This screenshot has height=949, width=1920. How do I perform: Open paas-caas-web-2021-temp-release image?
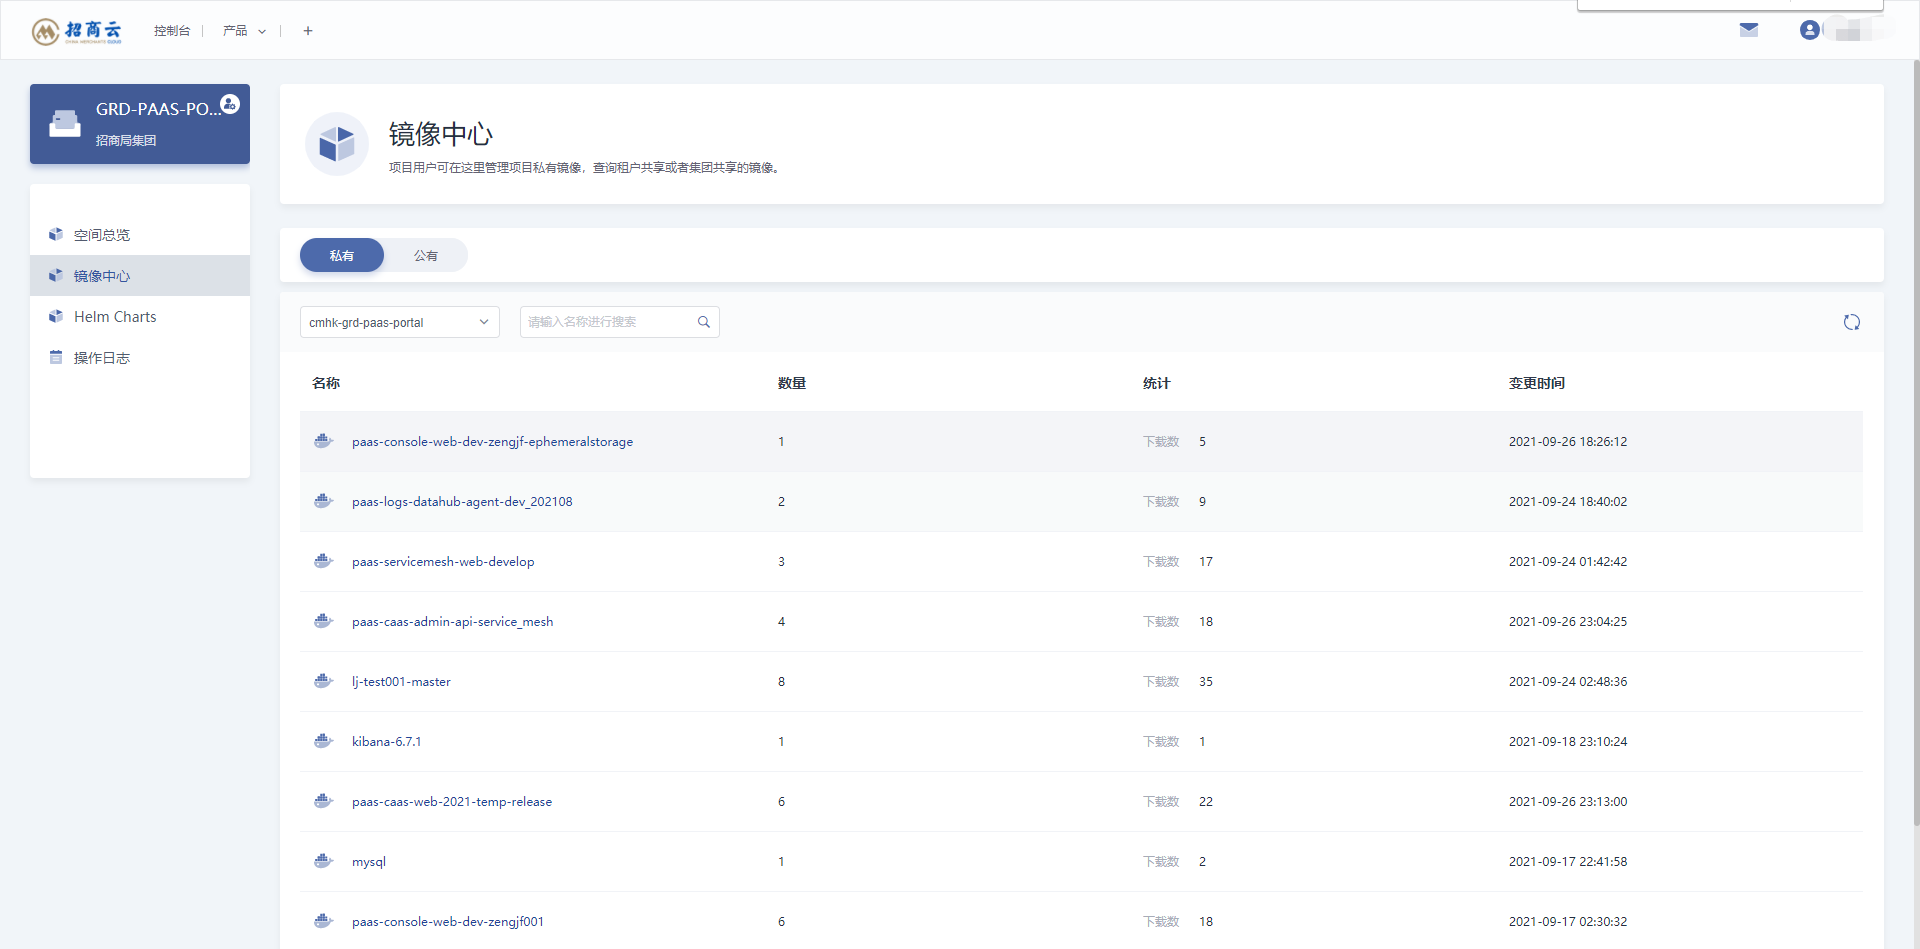(452, 801)
